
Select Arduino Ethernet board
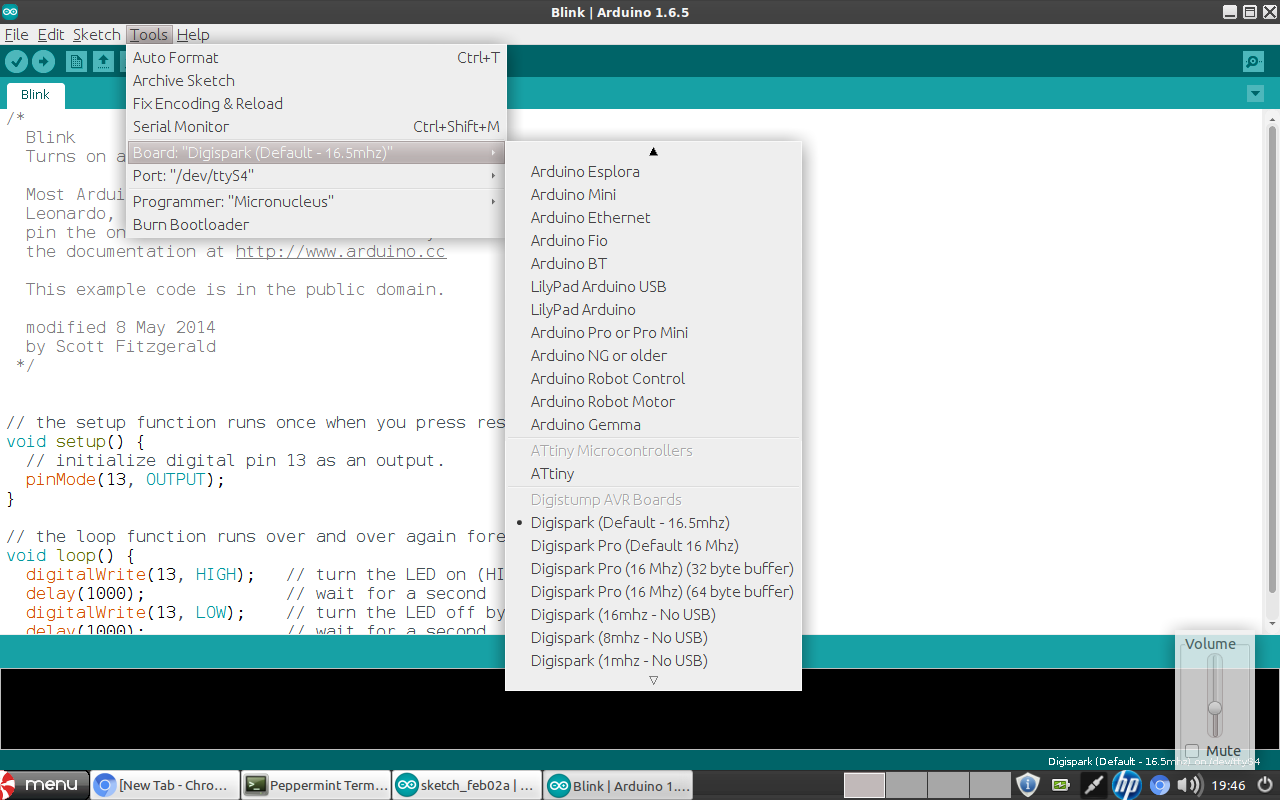pyautogui.click(x=654, y=217)
